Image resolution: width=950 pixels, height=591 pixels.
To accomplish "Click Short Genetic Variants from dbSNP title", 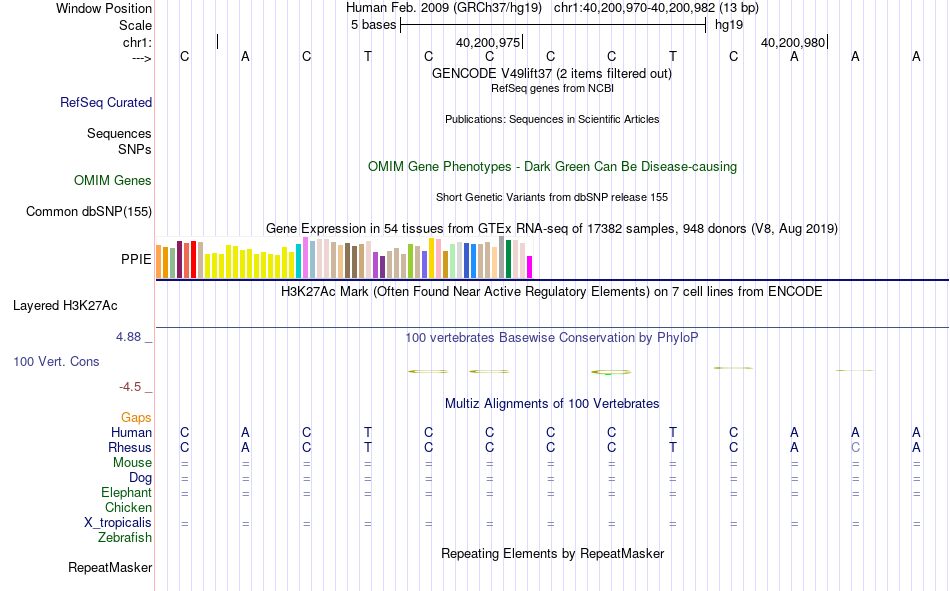I will tap(551, 198).
